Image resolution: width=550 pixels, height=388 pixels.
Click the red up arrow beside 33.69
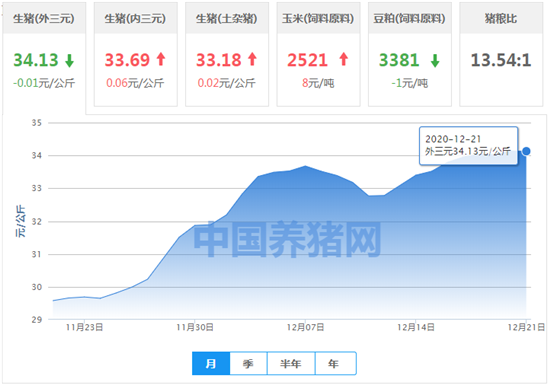[x=161, y=59]
